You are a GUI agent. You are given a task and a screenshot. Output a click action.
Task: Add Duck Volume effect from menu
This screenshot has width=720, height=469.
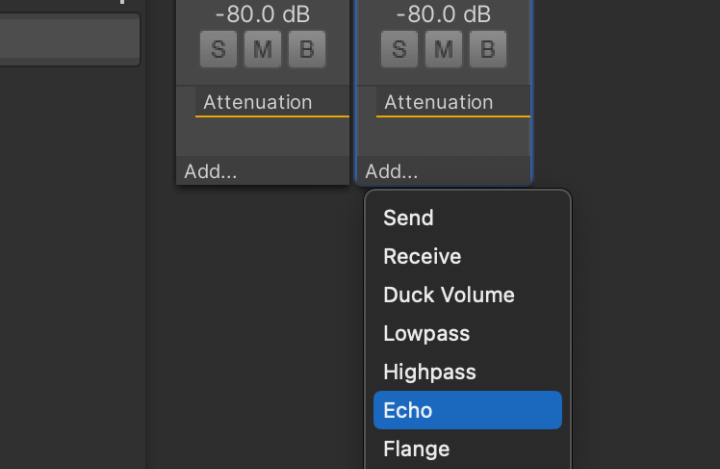pyautogui.click(x=448, y=295)
